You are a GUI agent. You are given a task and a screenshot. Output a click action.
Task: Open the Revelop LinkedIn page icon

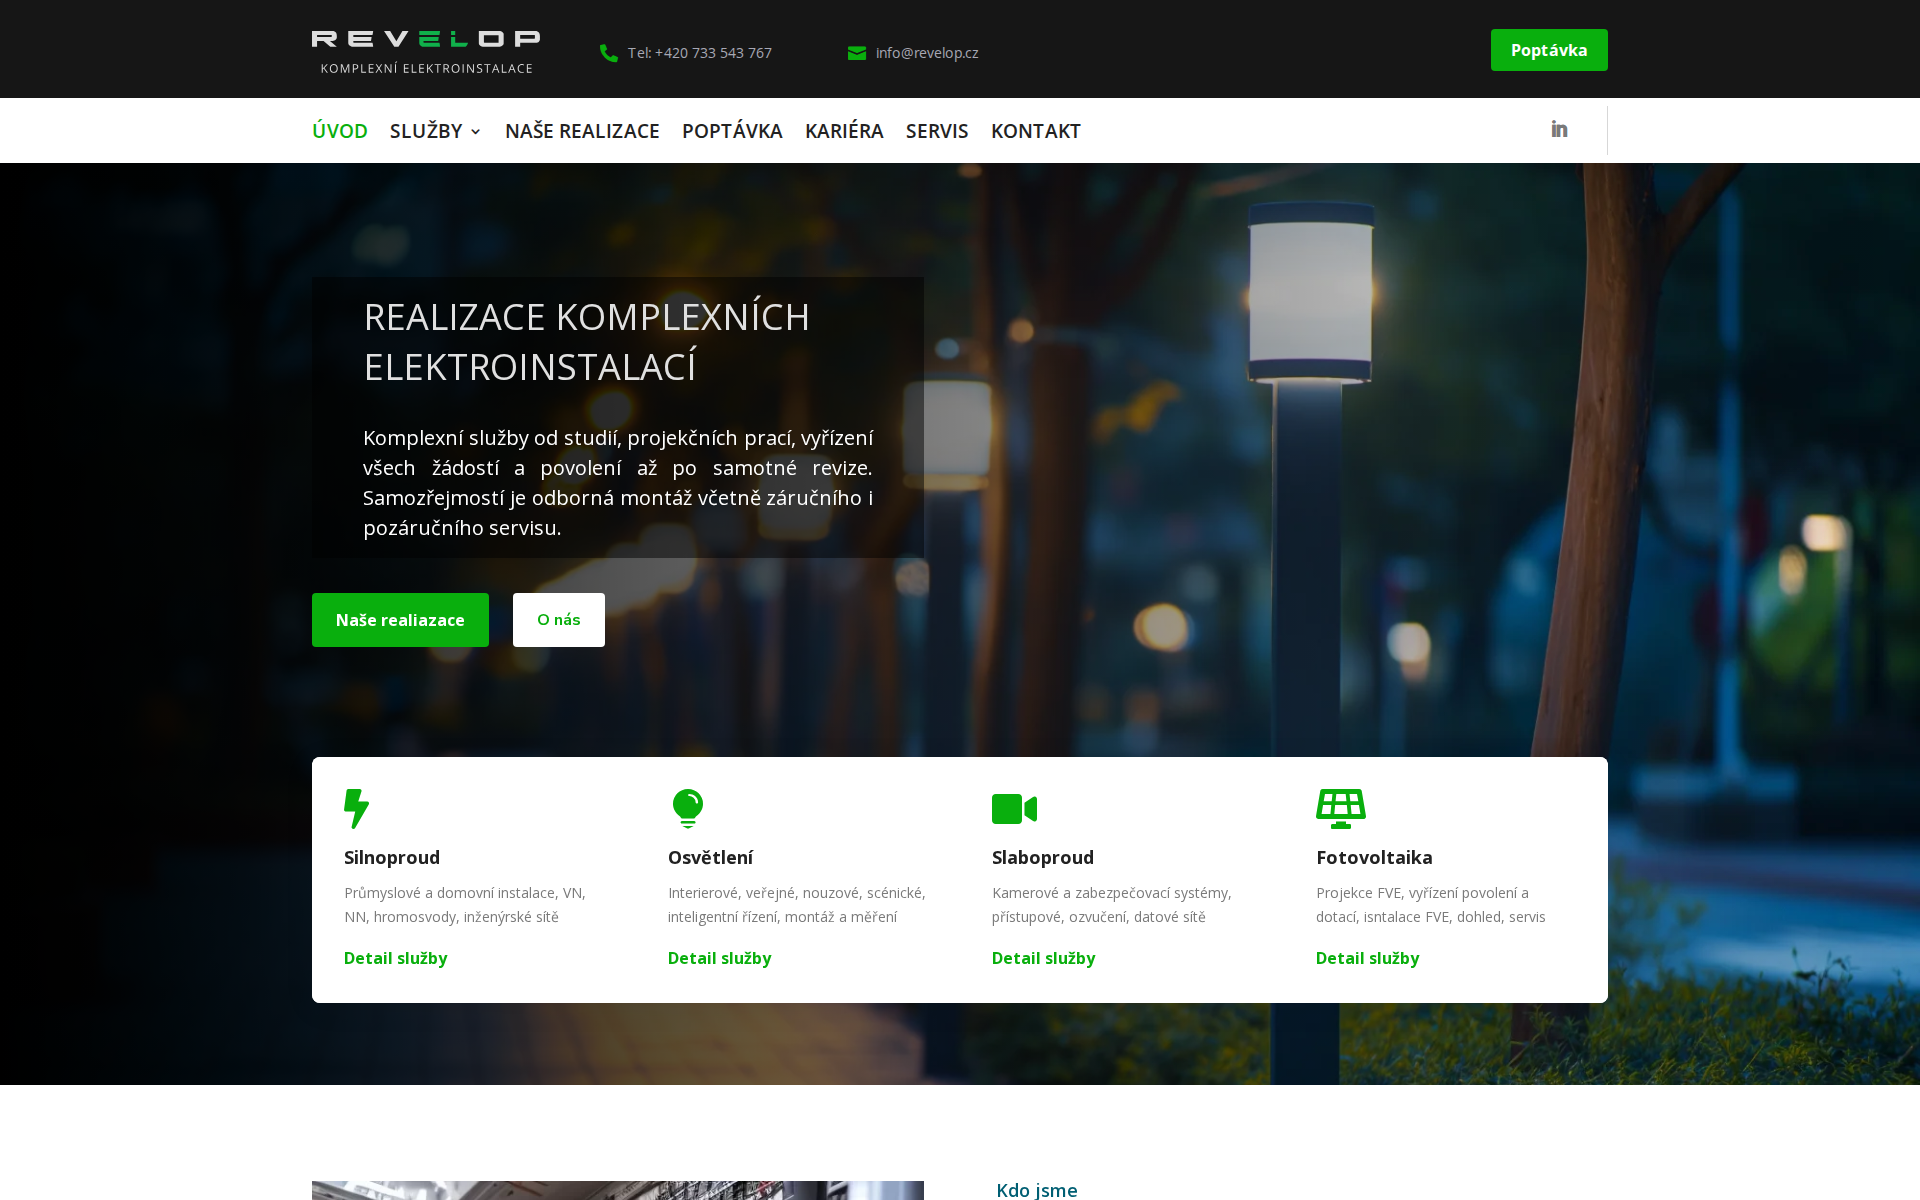(x=1558, y=129)
